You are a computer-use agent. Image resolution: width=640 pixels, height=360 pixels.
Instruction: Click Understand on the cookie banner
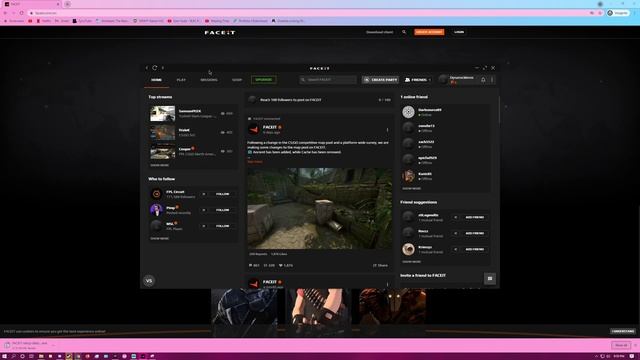pyautogui.click(x=623, y=331)
